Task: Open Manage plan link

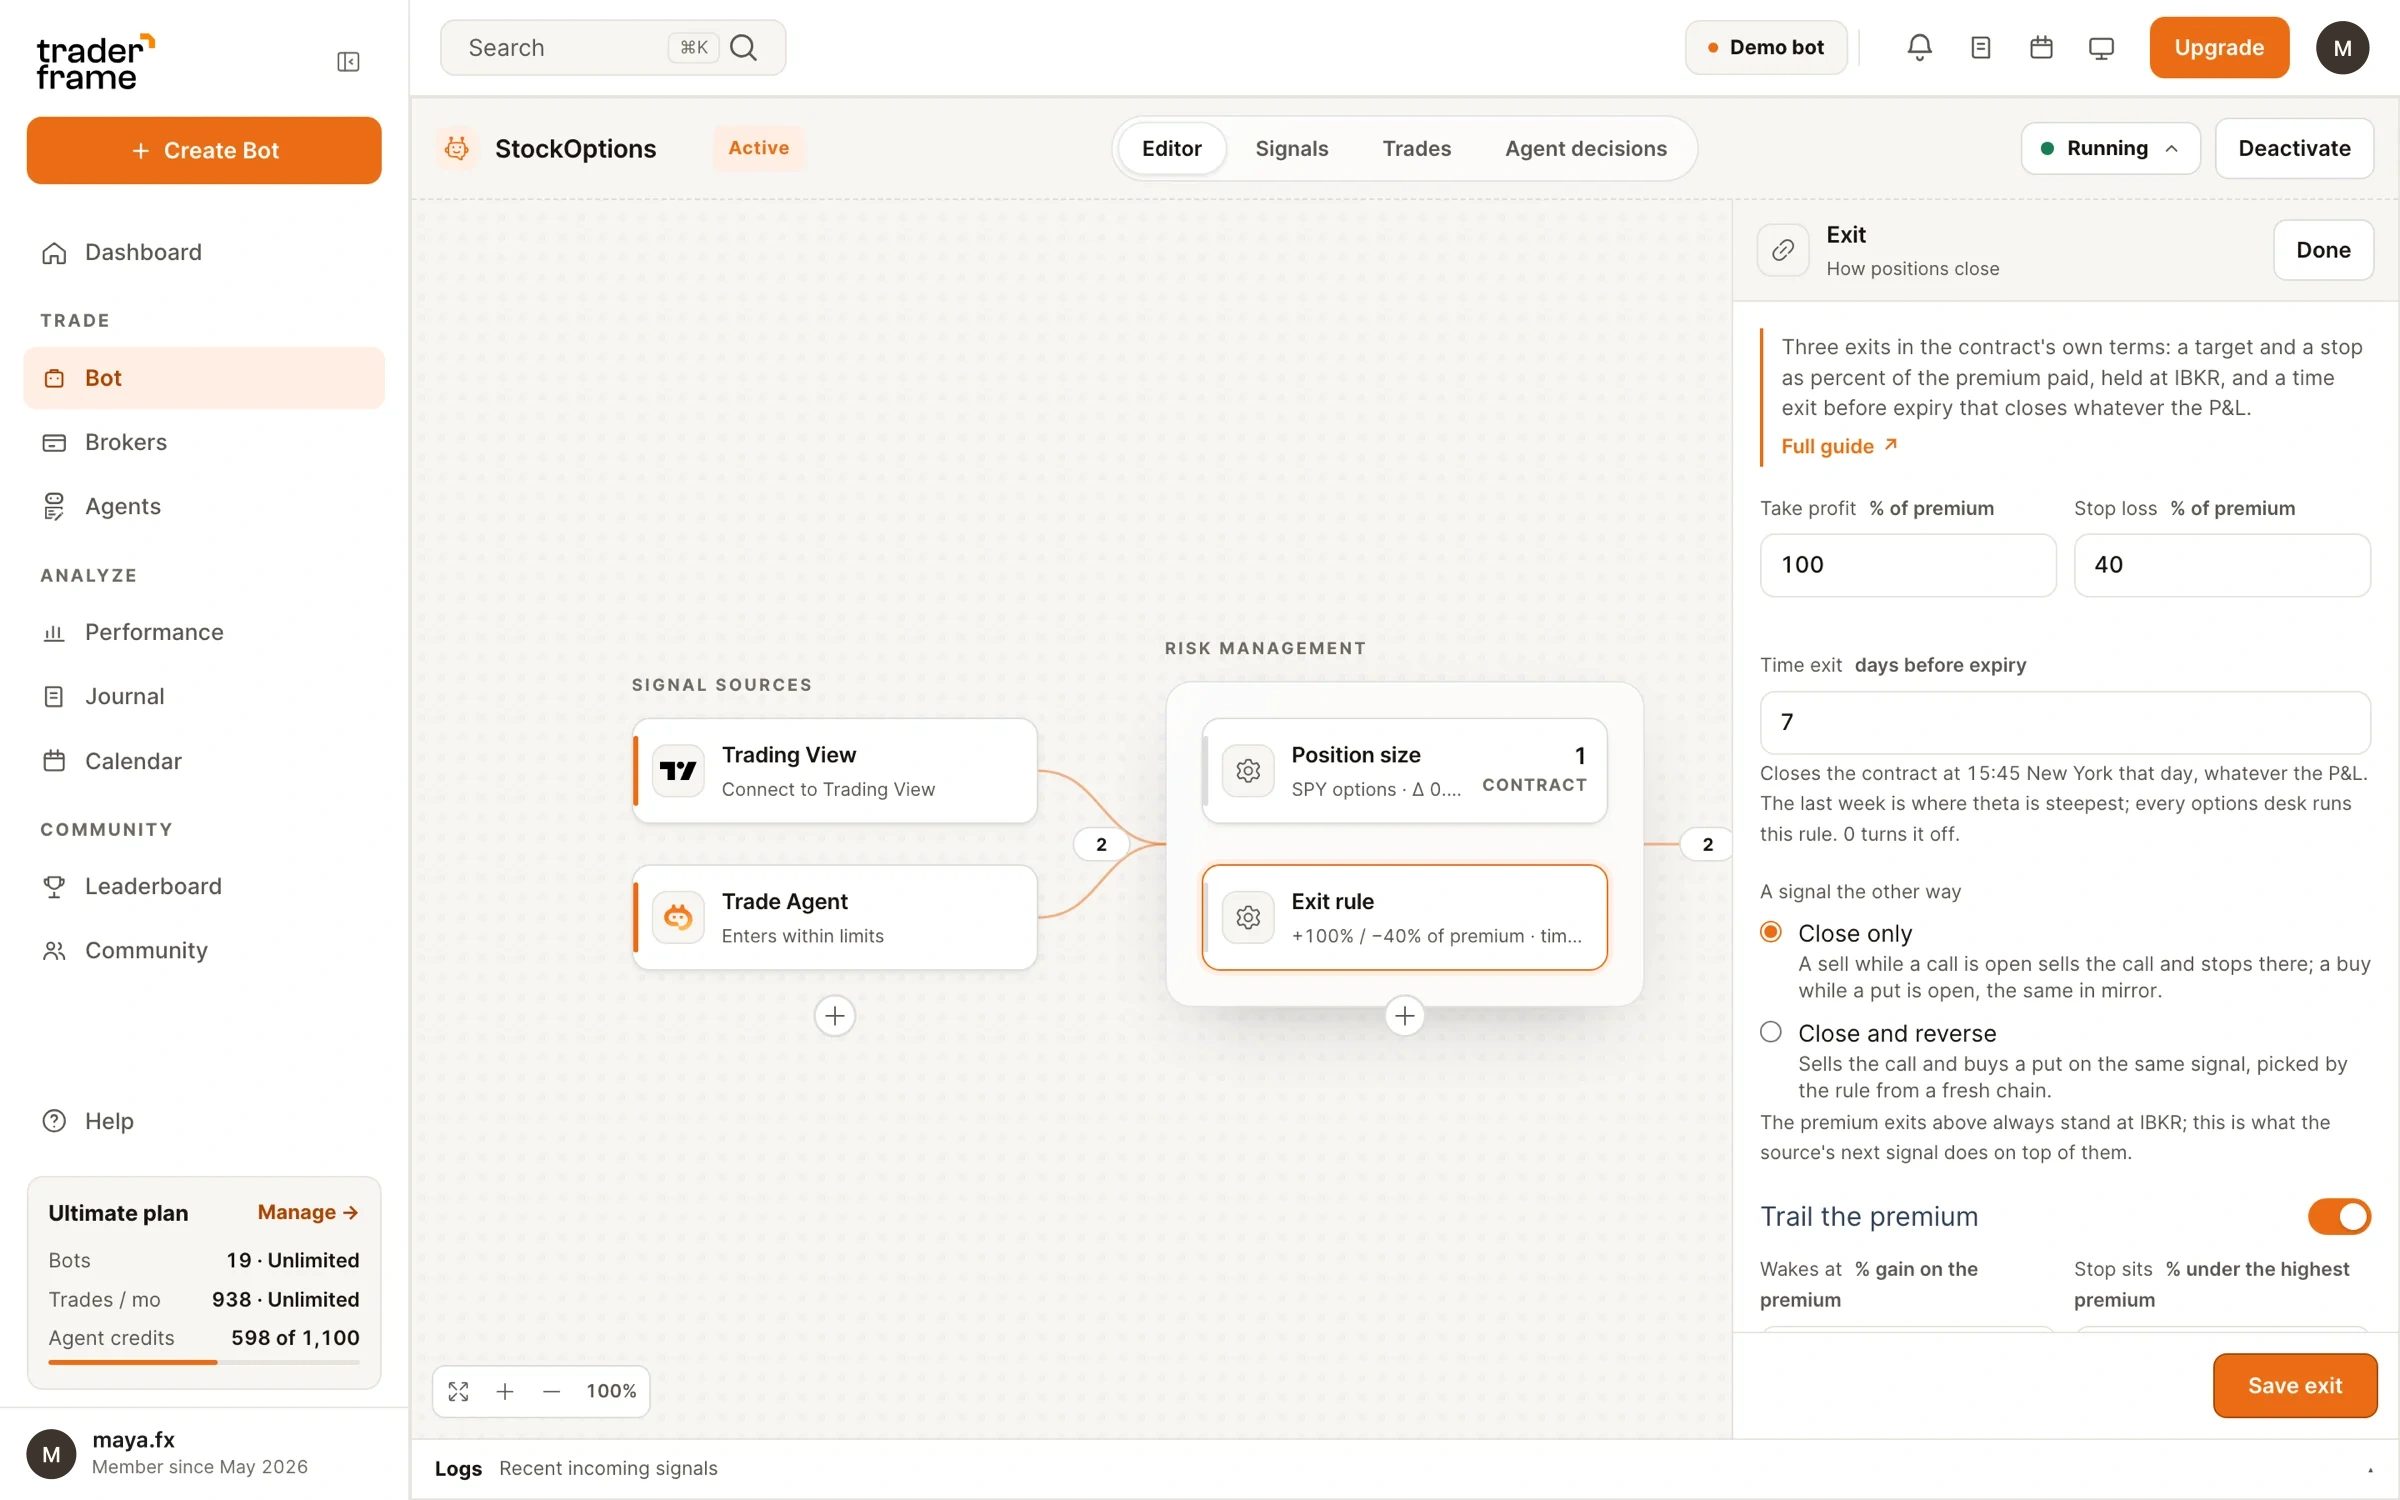Action: 308,1212
